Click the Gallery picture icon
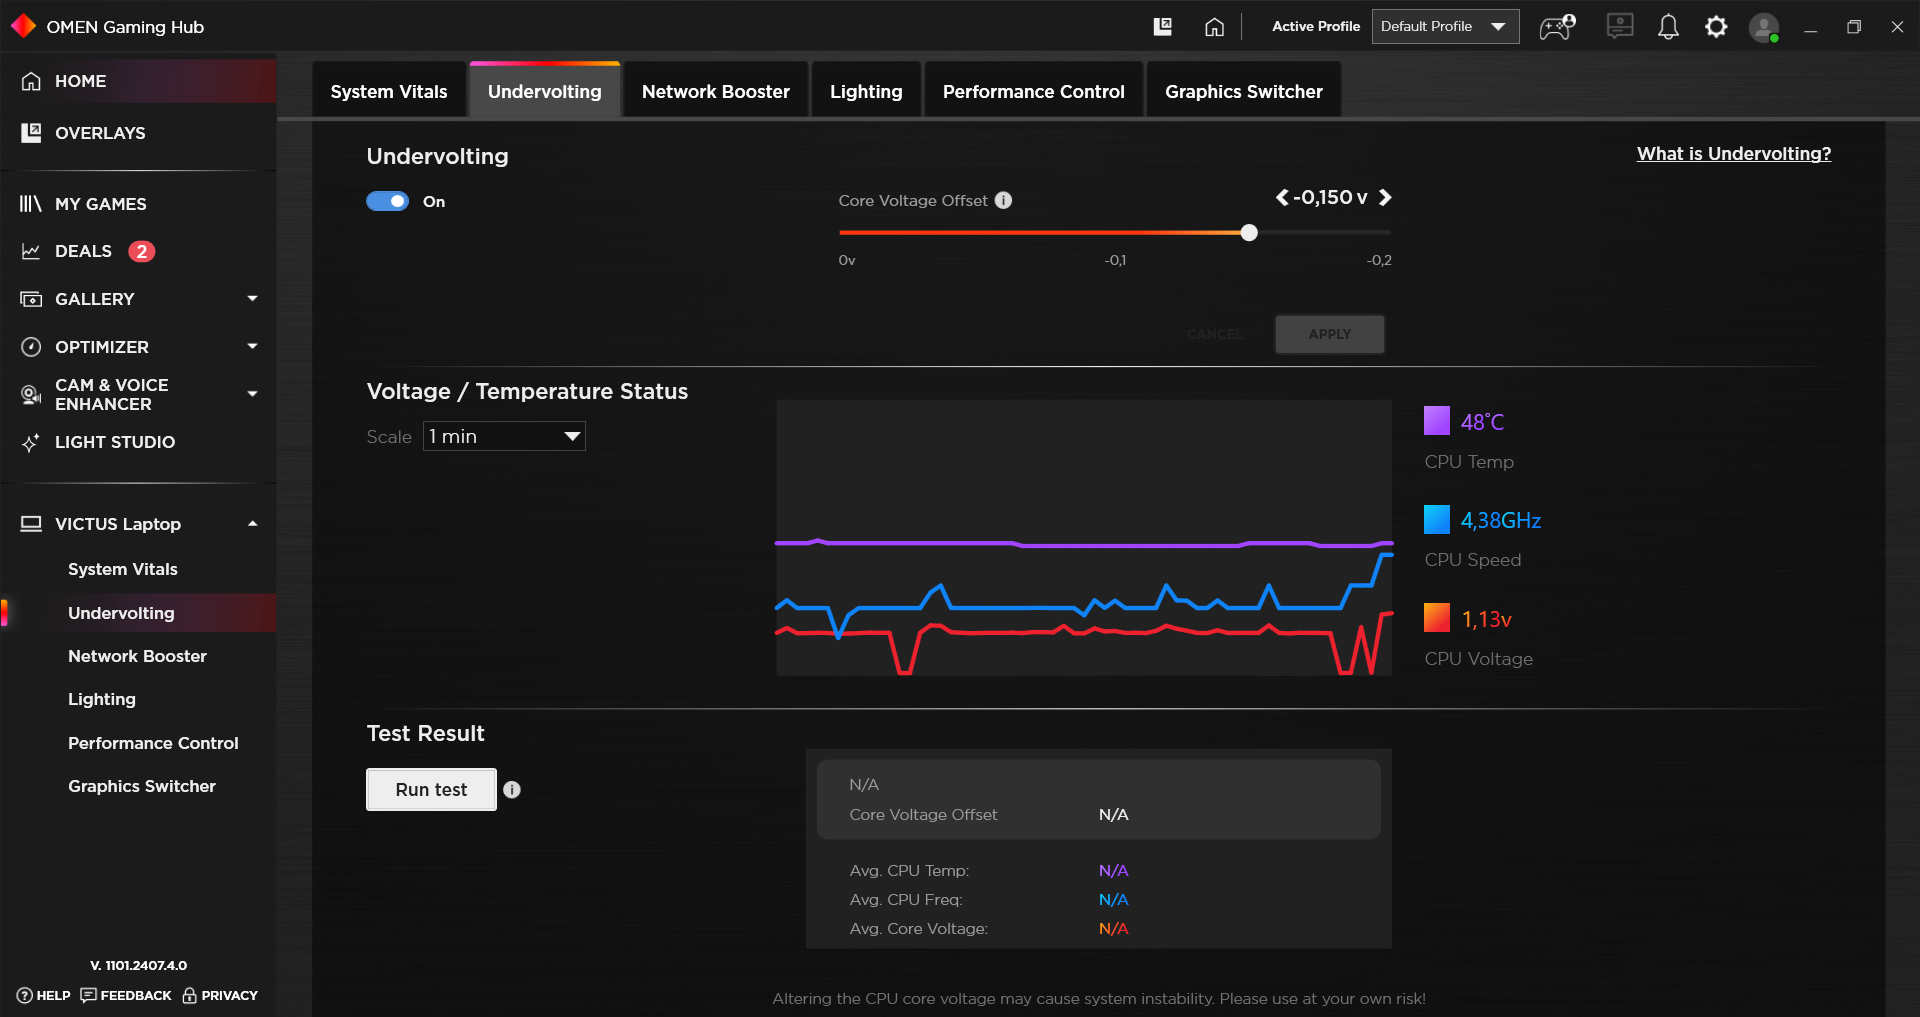Image resolution: width=1920 pixels, height=1017 pixels. 31,299
